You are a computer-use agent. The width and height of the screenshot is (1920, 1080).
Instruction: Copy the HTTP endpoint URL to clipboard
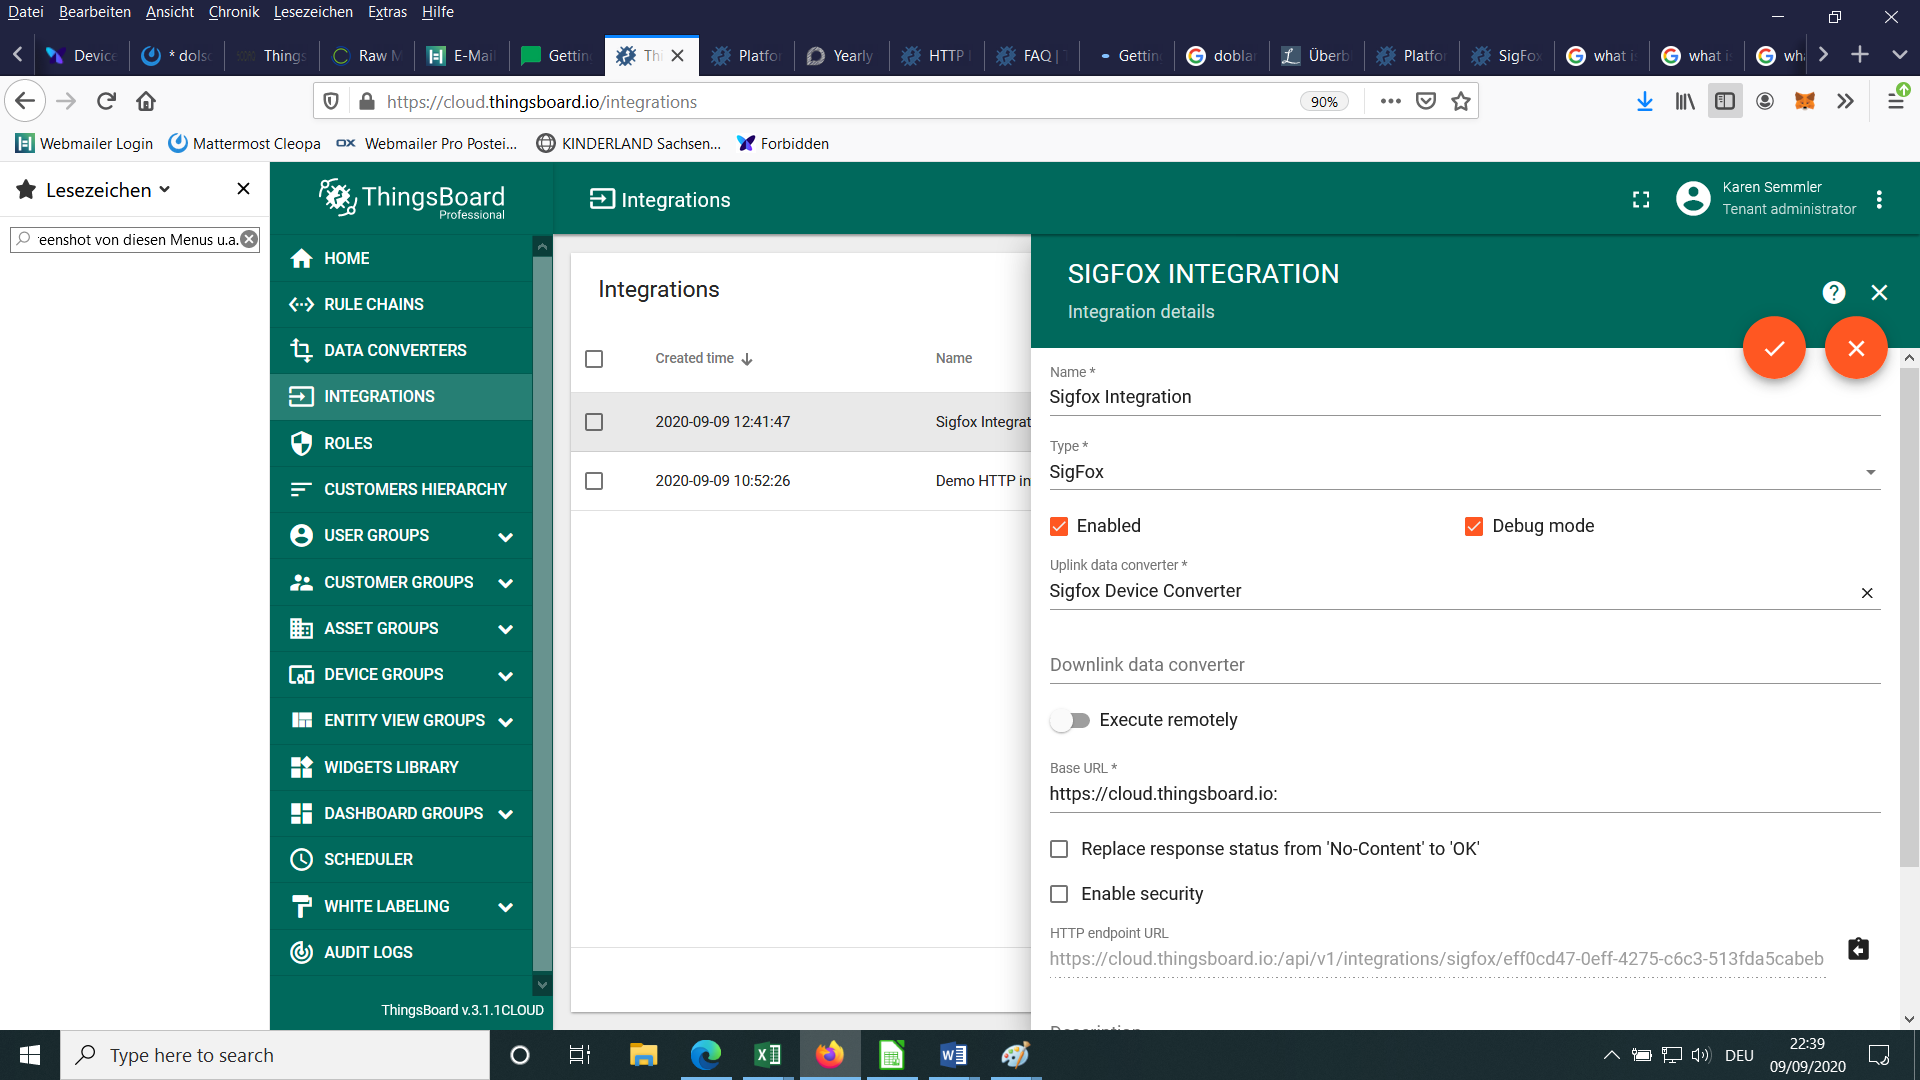click(x=1858, y=949)
